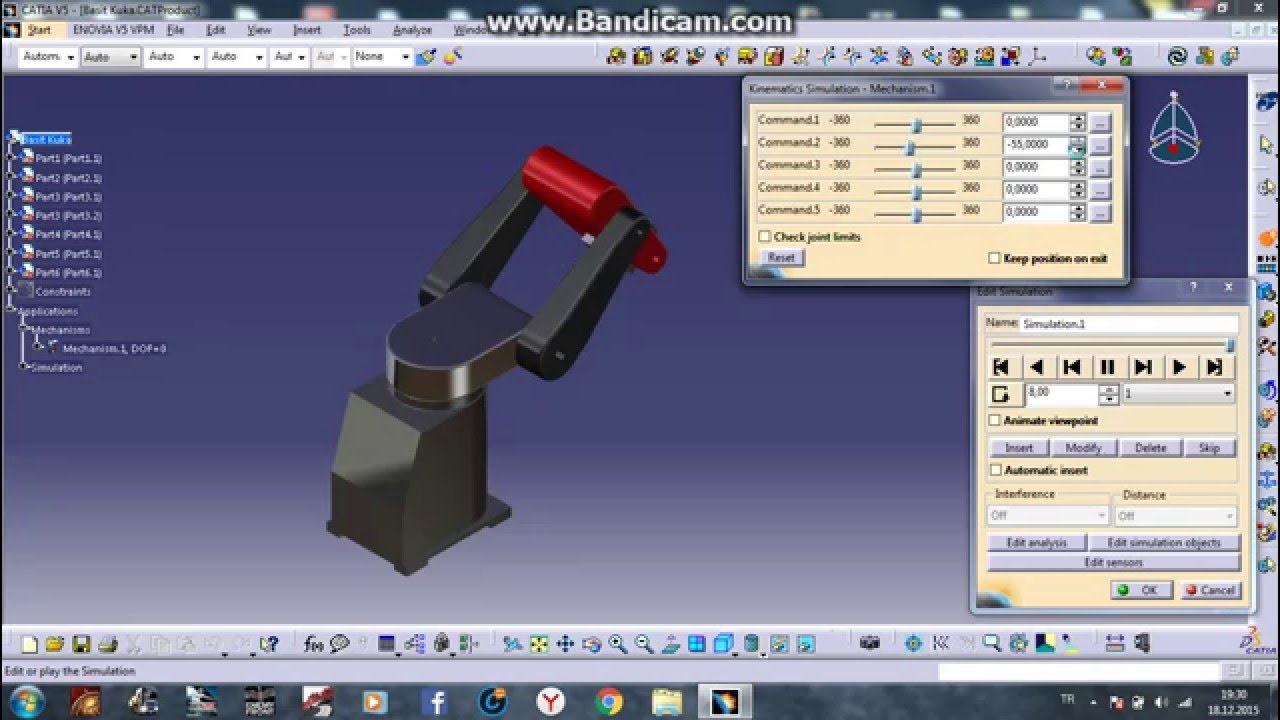Viewport: 1280px width, 720px height.
Task: Open the Edit menu
Action: click(x=215, y=30)
